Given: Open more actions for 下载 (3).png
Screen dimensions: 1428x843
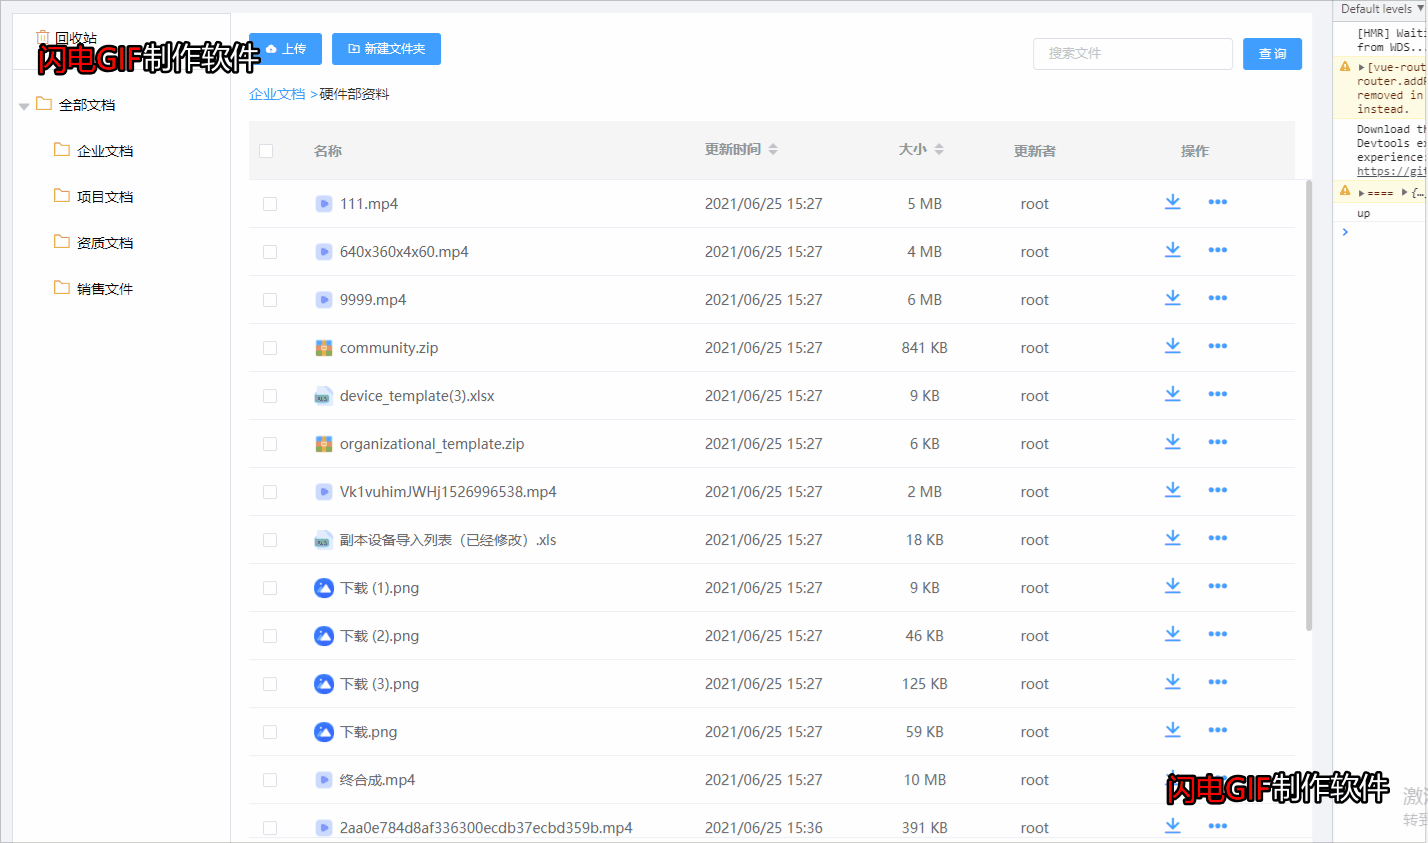Looking at the screenshot, I should tap(1217, 682).
